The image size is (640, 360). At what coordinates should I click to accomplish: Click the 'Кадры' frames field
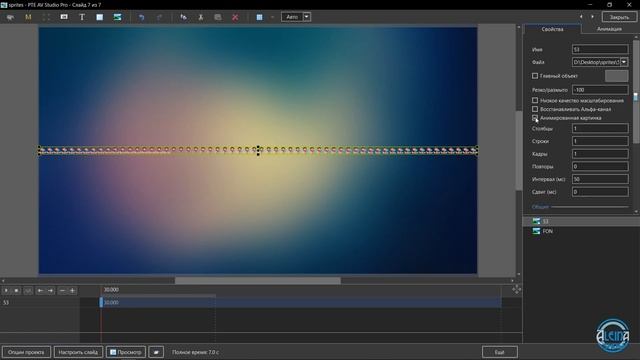[x=600, y=154]
